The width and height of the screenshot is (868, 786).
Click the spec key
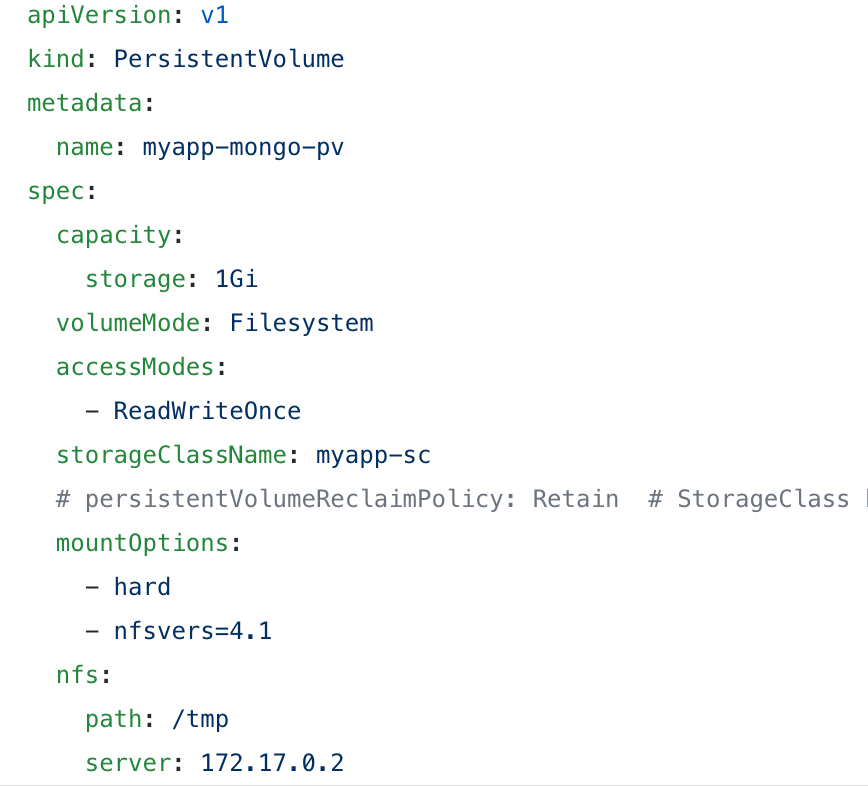(56, 191)
